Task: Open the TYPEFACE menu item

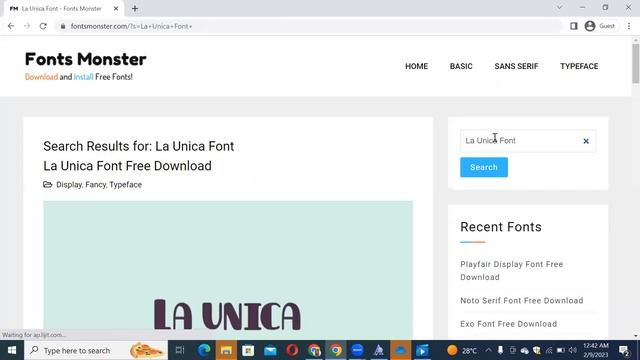Action: 579,66
